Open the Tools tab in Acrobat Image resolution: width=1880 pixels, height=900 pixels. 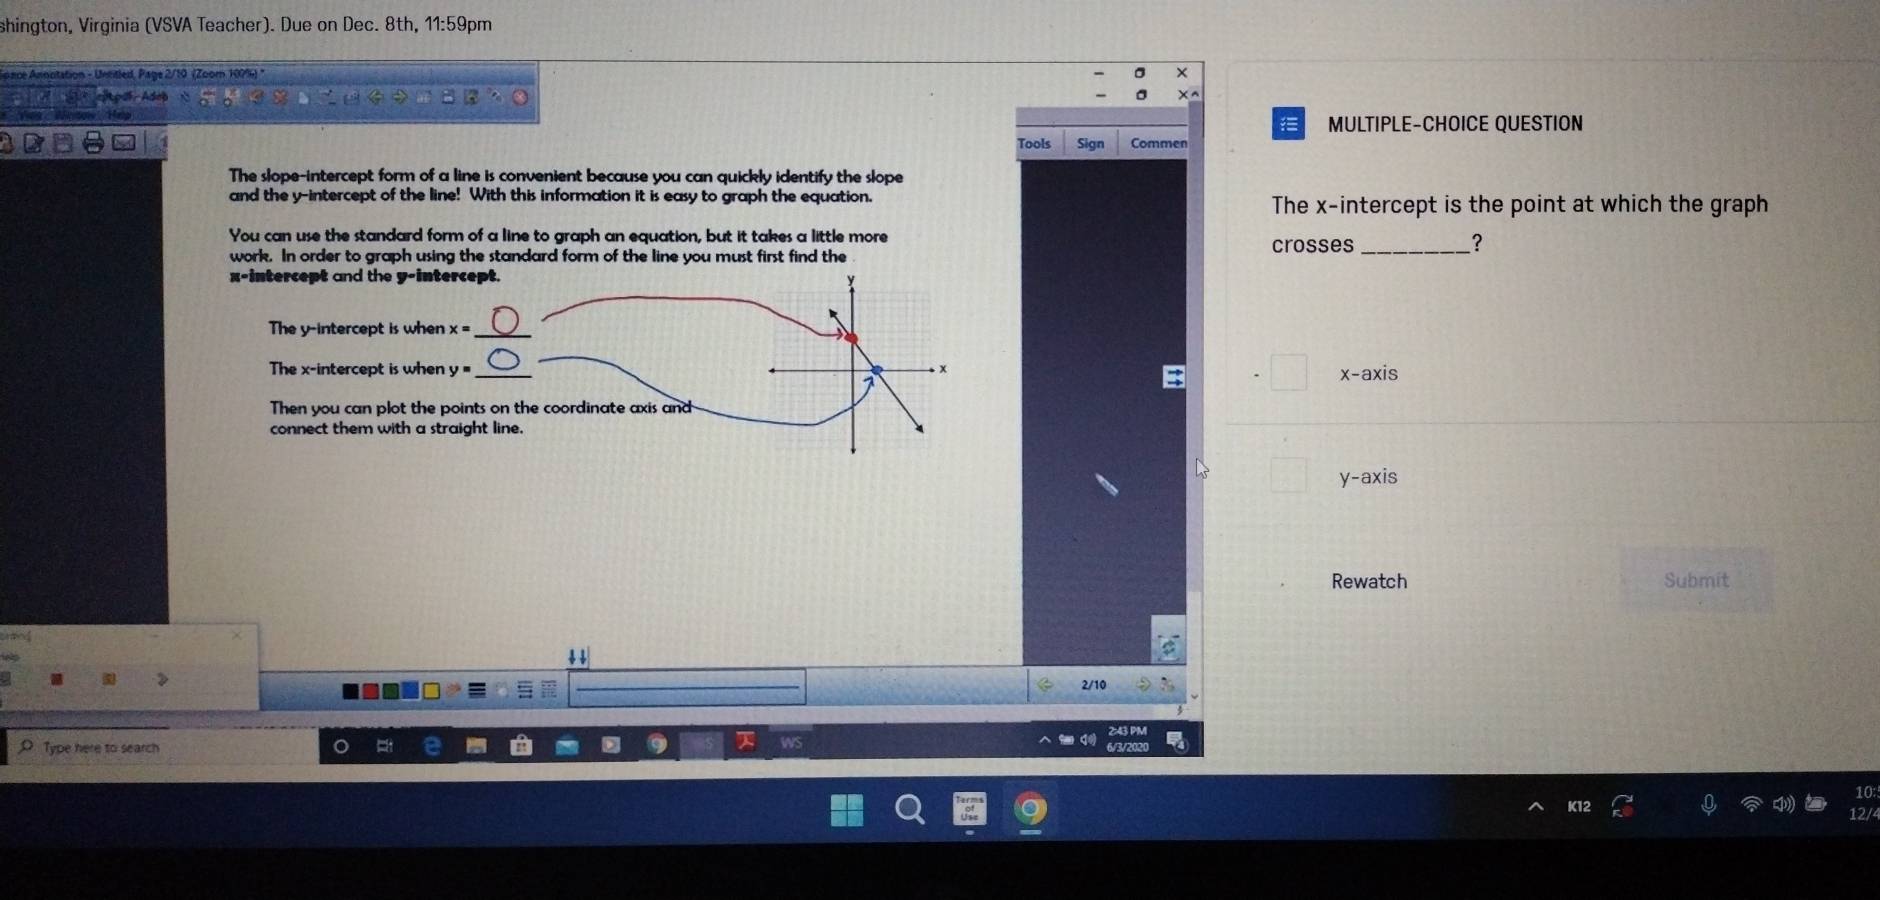[1034, 143]
